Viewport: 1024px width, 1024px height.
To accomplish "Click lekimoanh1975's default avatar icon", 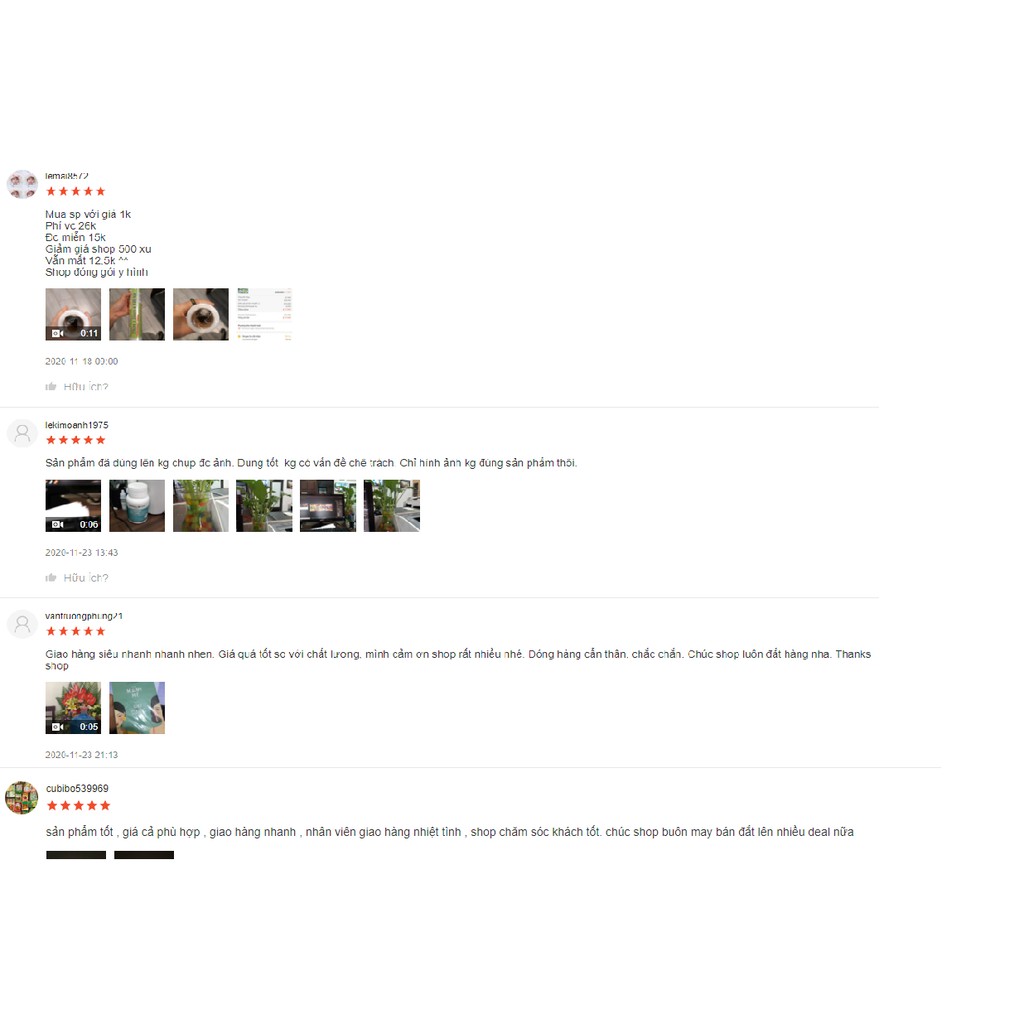I will [x=22, y=433].
